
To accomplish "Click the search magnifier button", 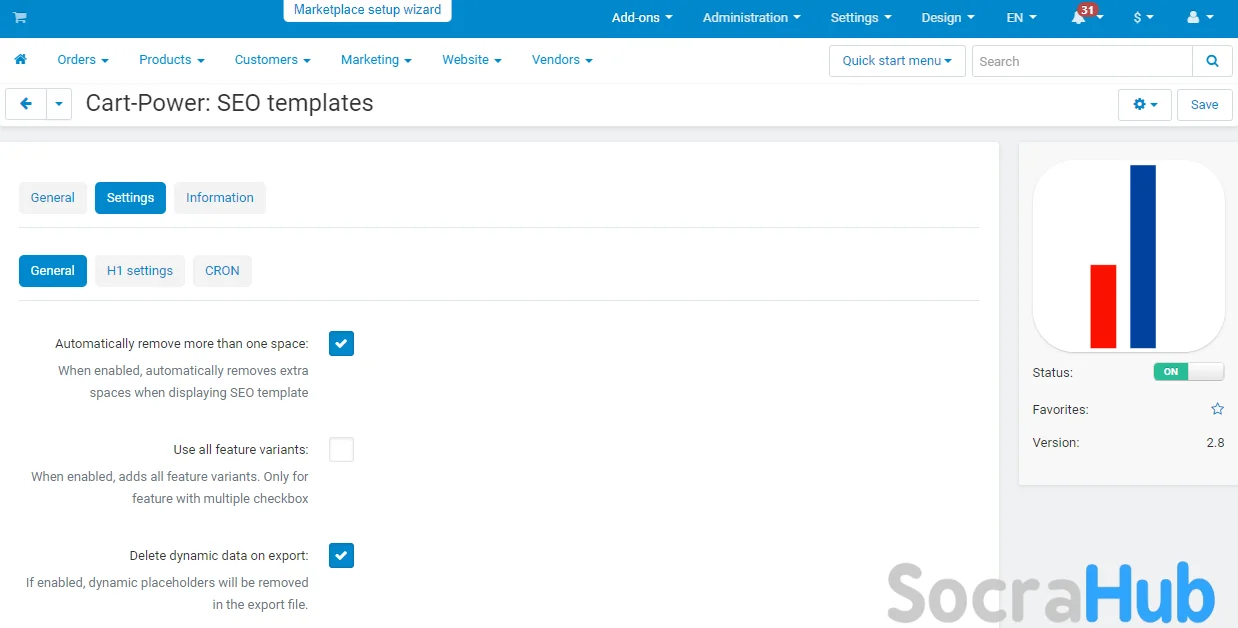I will (1212, 61).
